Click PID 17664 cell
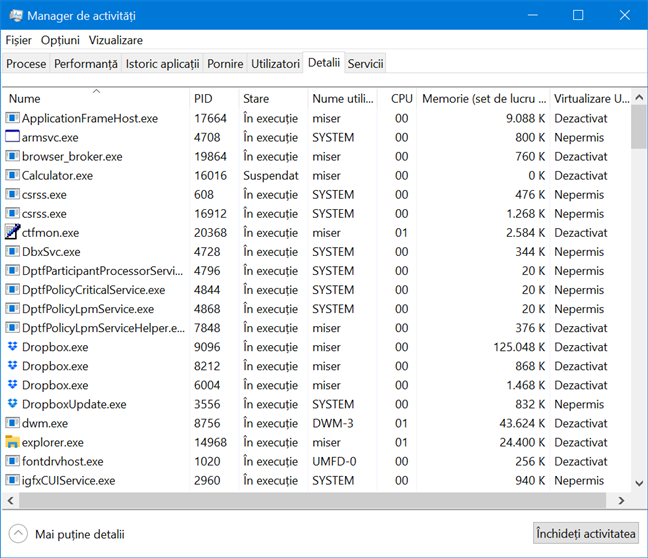648x558 pixels. click(x=210, y=118)
